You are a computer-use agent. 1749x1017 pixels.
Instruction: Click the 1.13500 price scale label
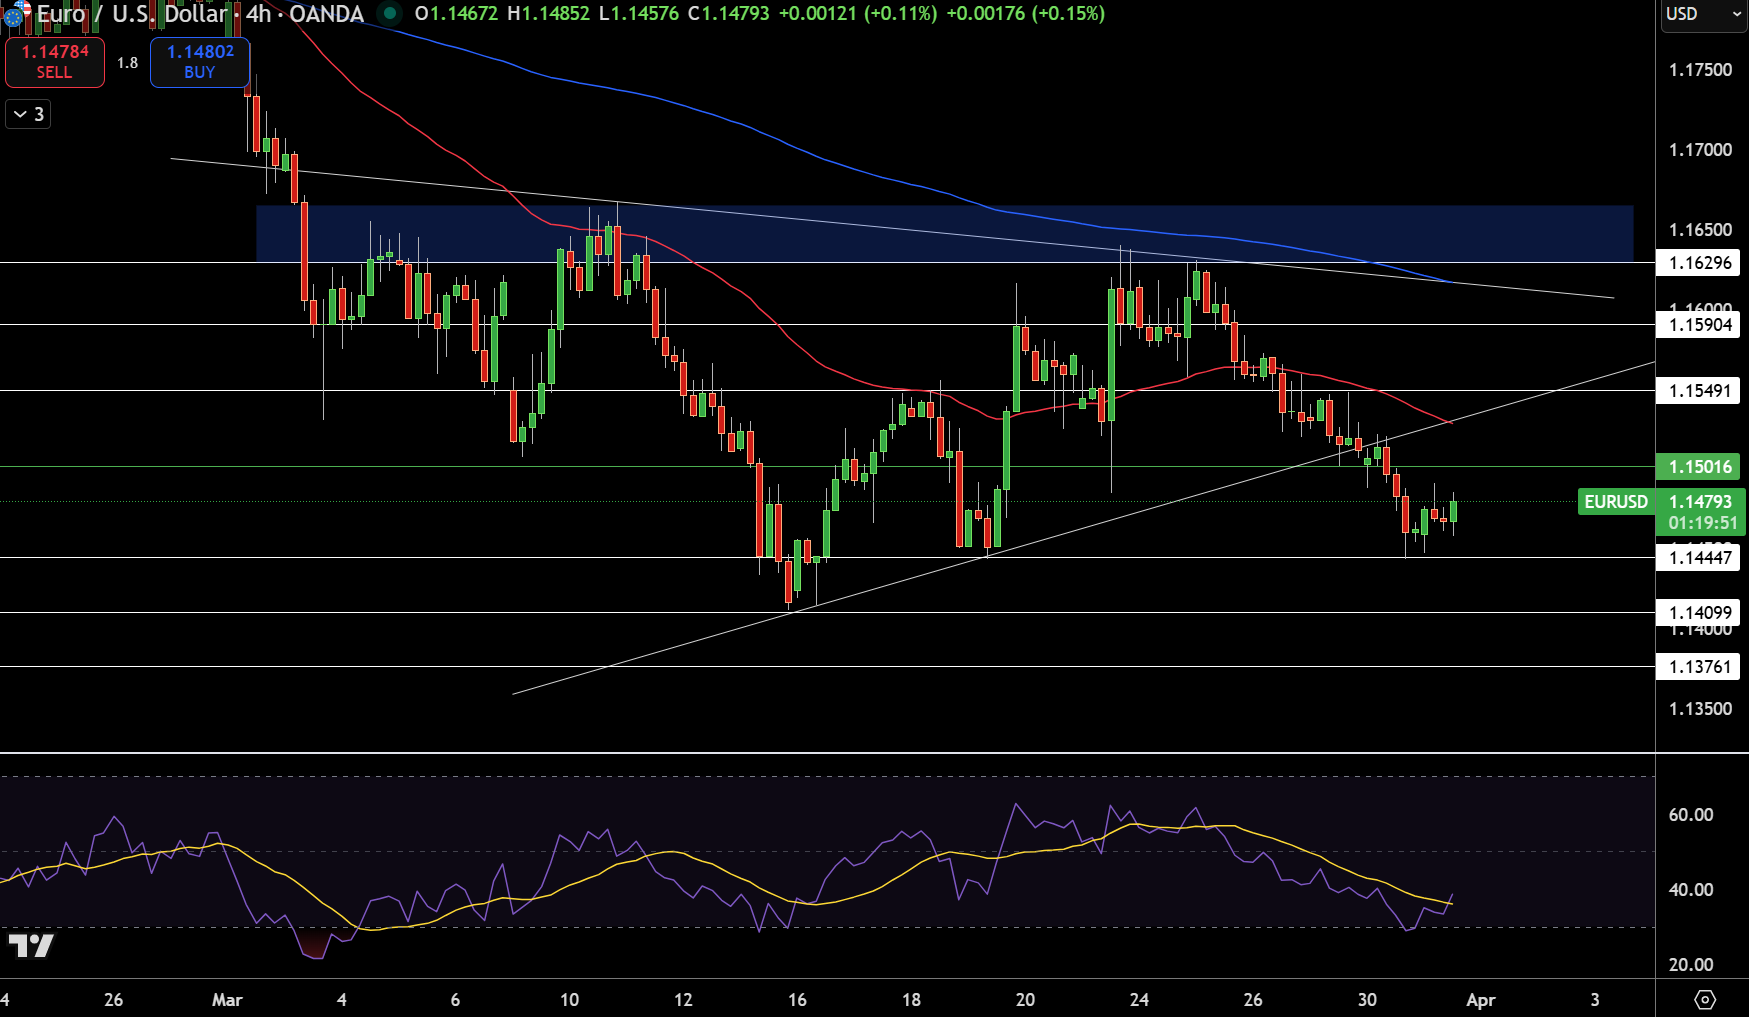pyautogui.click(x=1700, y=709)
